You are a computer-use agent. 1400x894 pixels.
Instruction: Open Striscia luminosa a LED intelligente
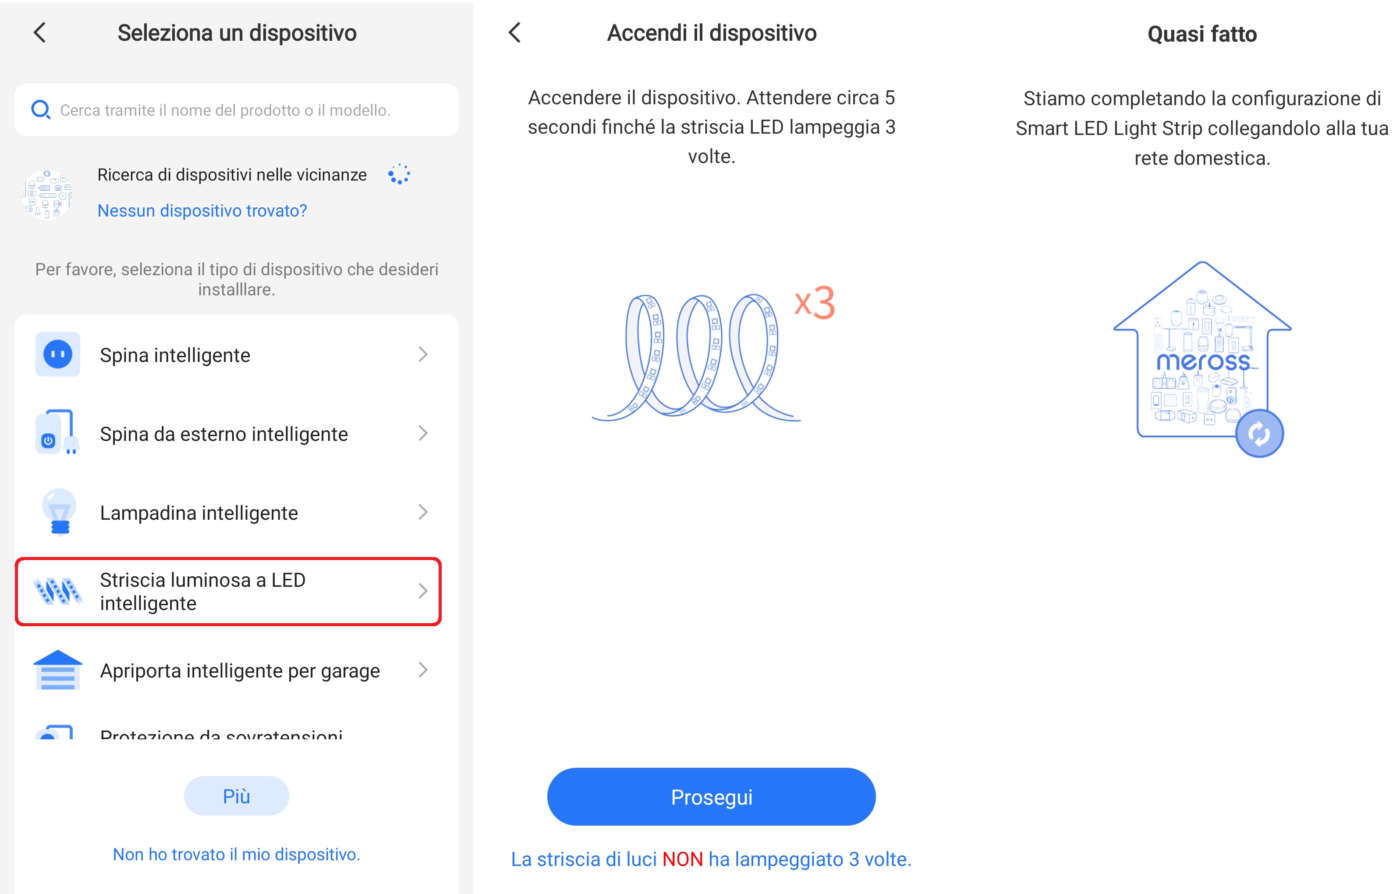click(228, 592)
